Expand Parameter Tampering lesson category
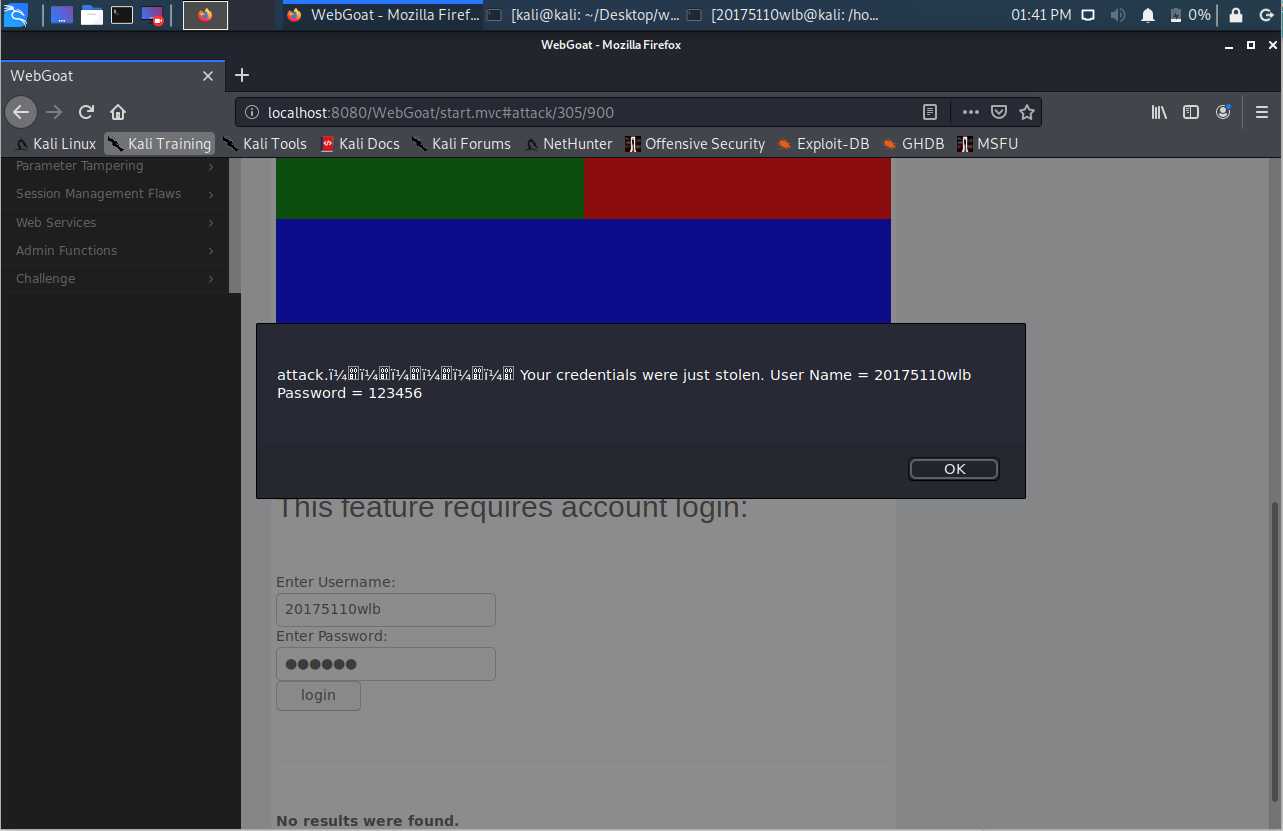The width and height of the screenshot is (1283, 831). click(115, 166)
